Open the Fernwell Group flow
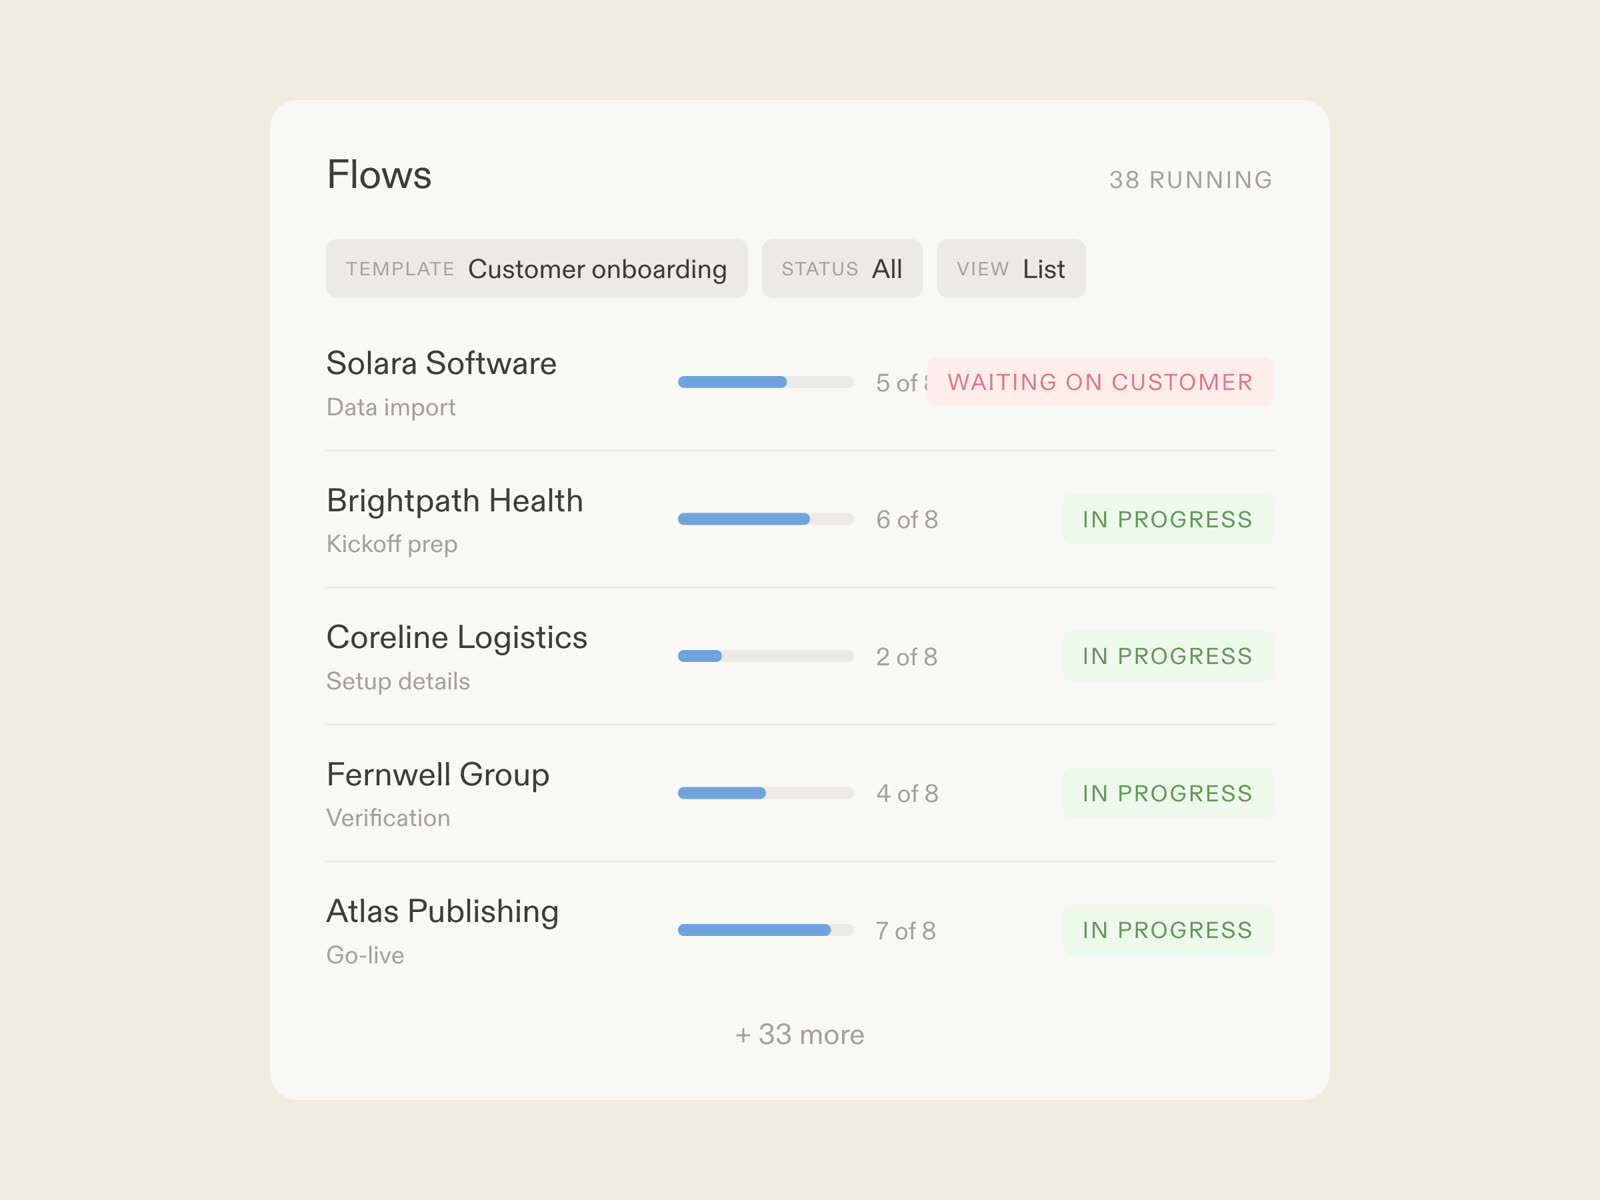Viewport: 1600px width, 1200px height. click(x=800, y=793)
